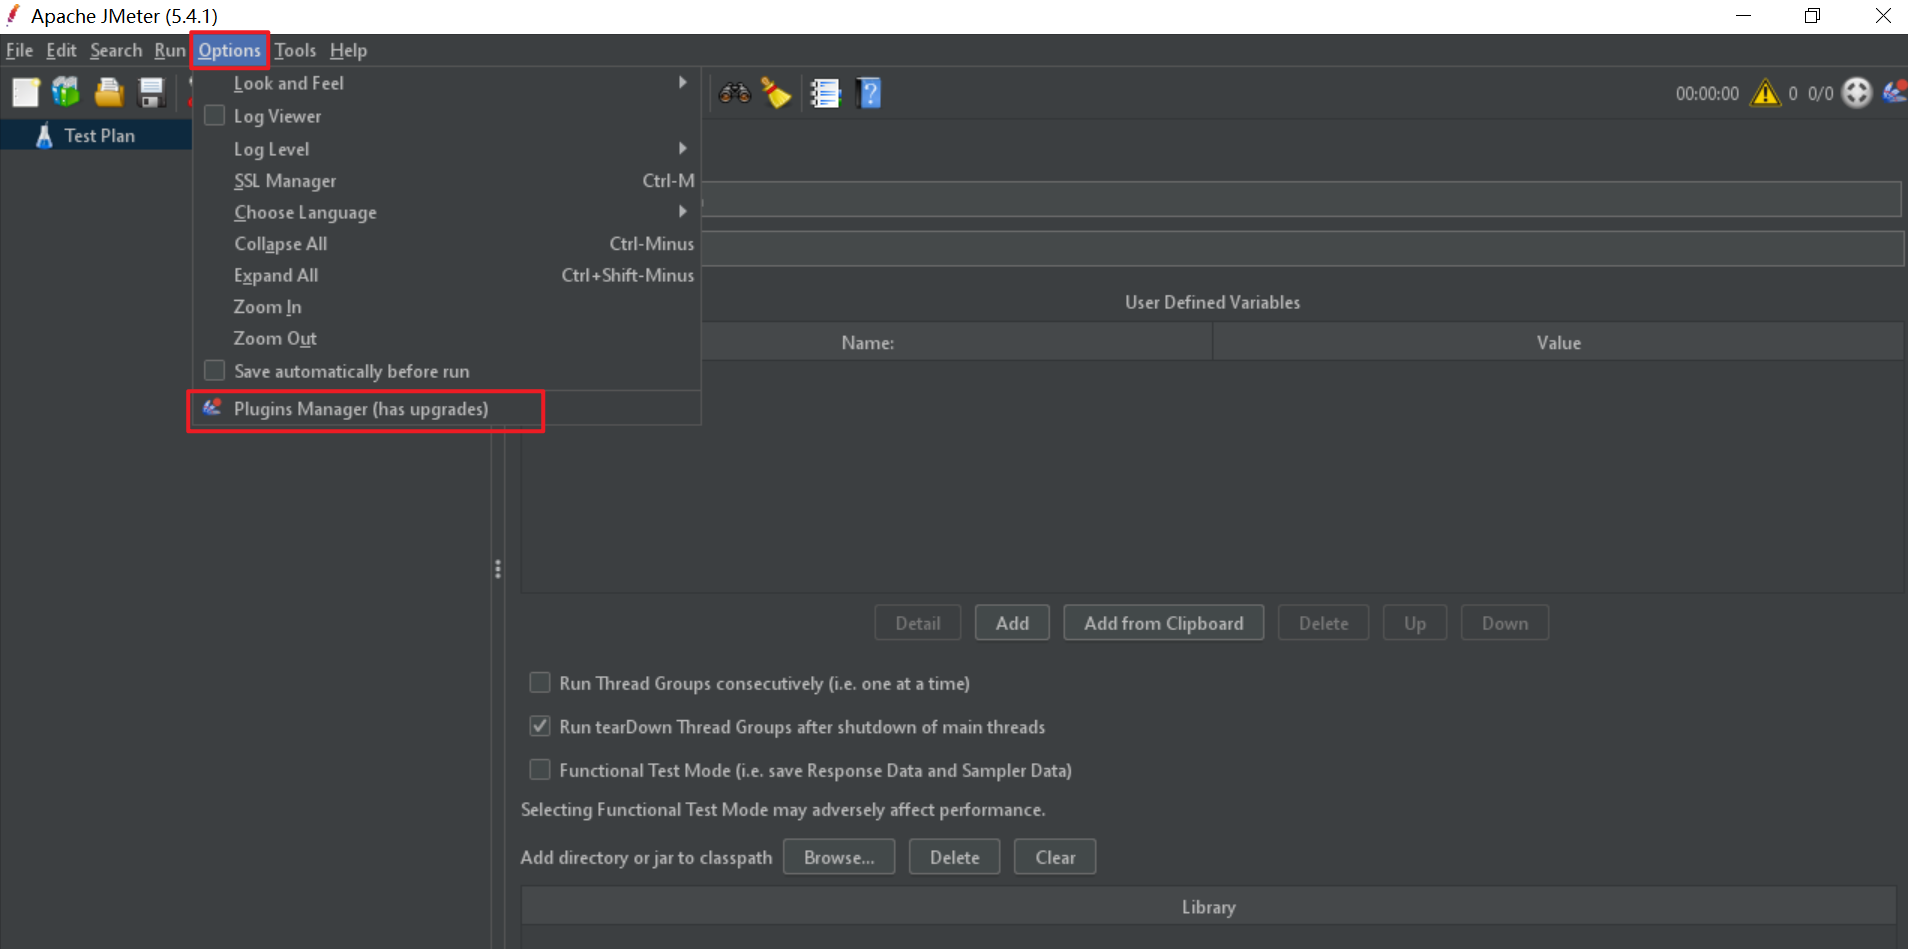This screenshot has height=949, width=1908.
Task: Open the Help menu
Action: click(x=348, y=50)
